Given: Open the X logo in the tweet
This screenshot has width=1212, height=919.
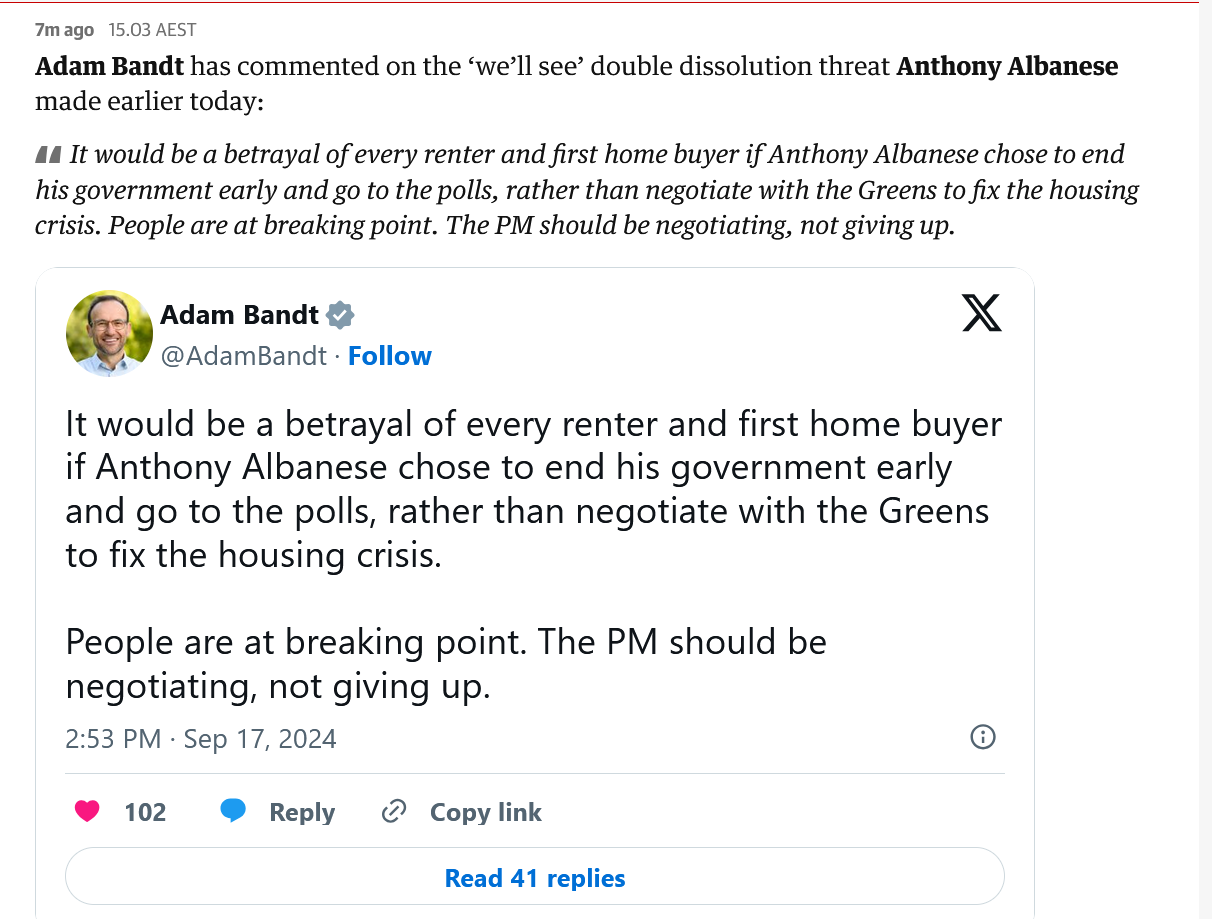Looking at the screenshot, I should 981,314.
